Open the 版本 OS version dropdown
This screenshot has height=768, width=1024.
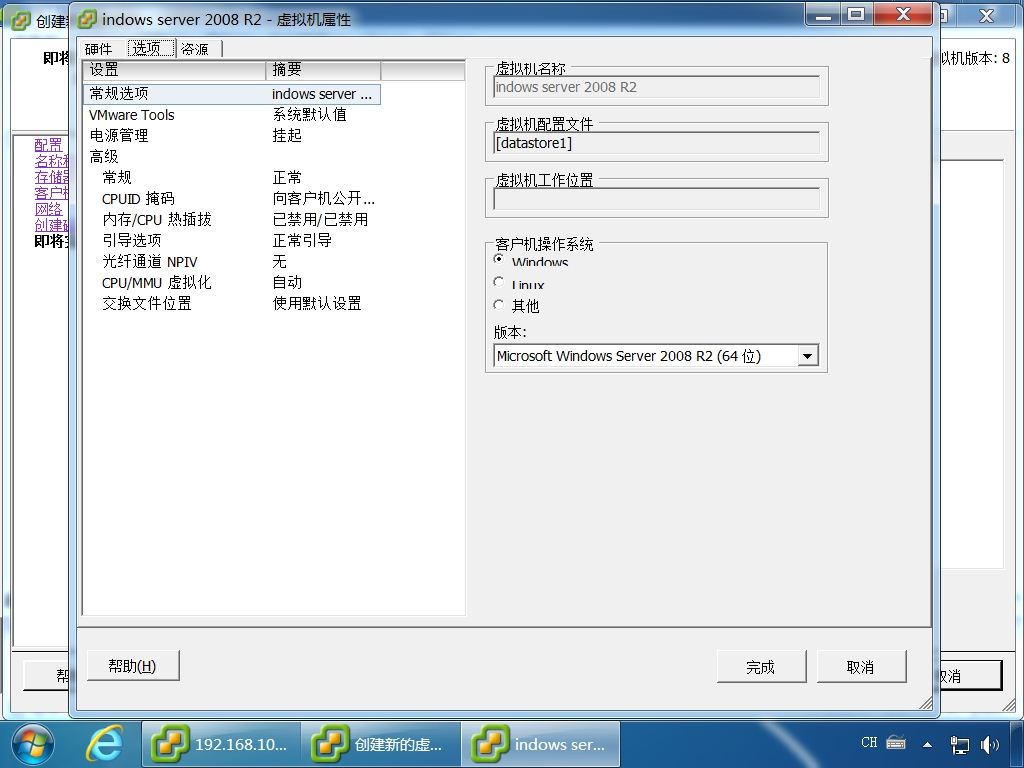[x=808, y=356]
